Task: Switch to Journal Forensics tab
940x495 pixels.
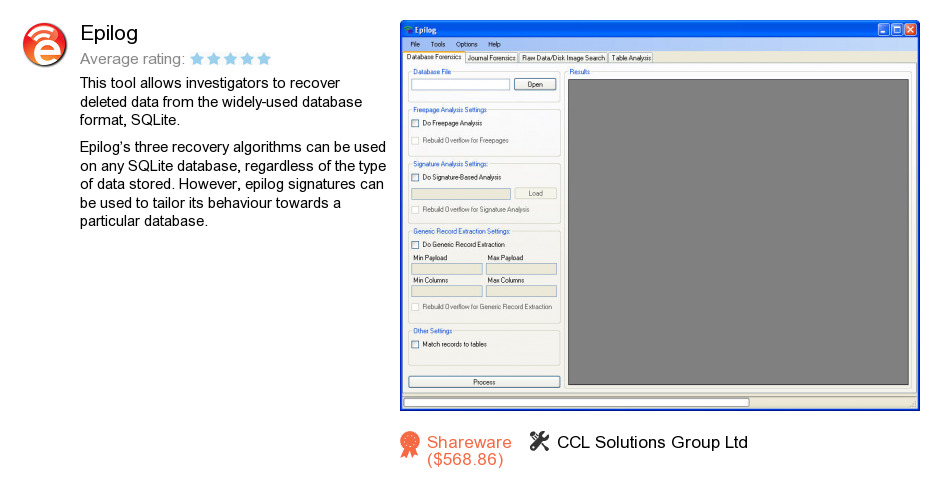Action: pyautogui.click(x=491, y=58)
